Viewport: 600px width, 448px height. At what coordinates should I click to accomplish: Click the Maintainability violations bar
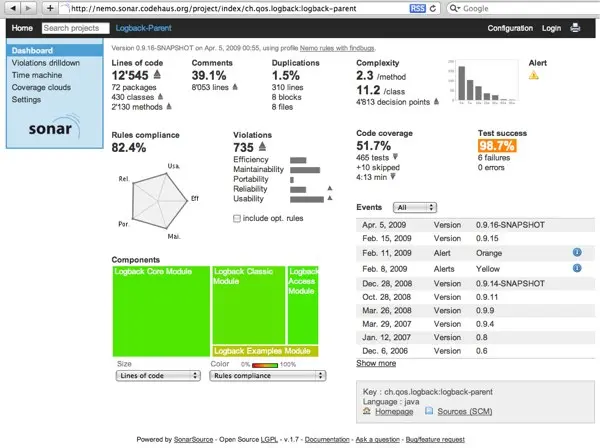pos(305,169)
